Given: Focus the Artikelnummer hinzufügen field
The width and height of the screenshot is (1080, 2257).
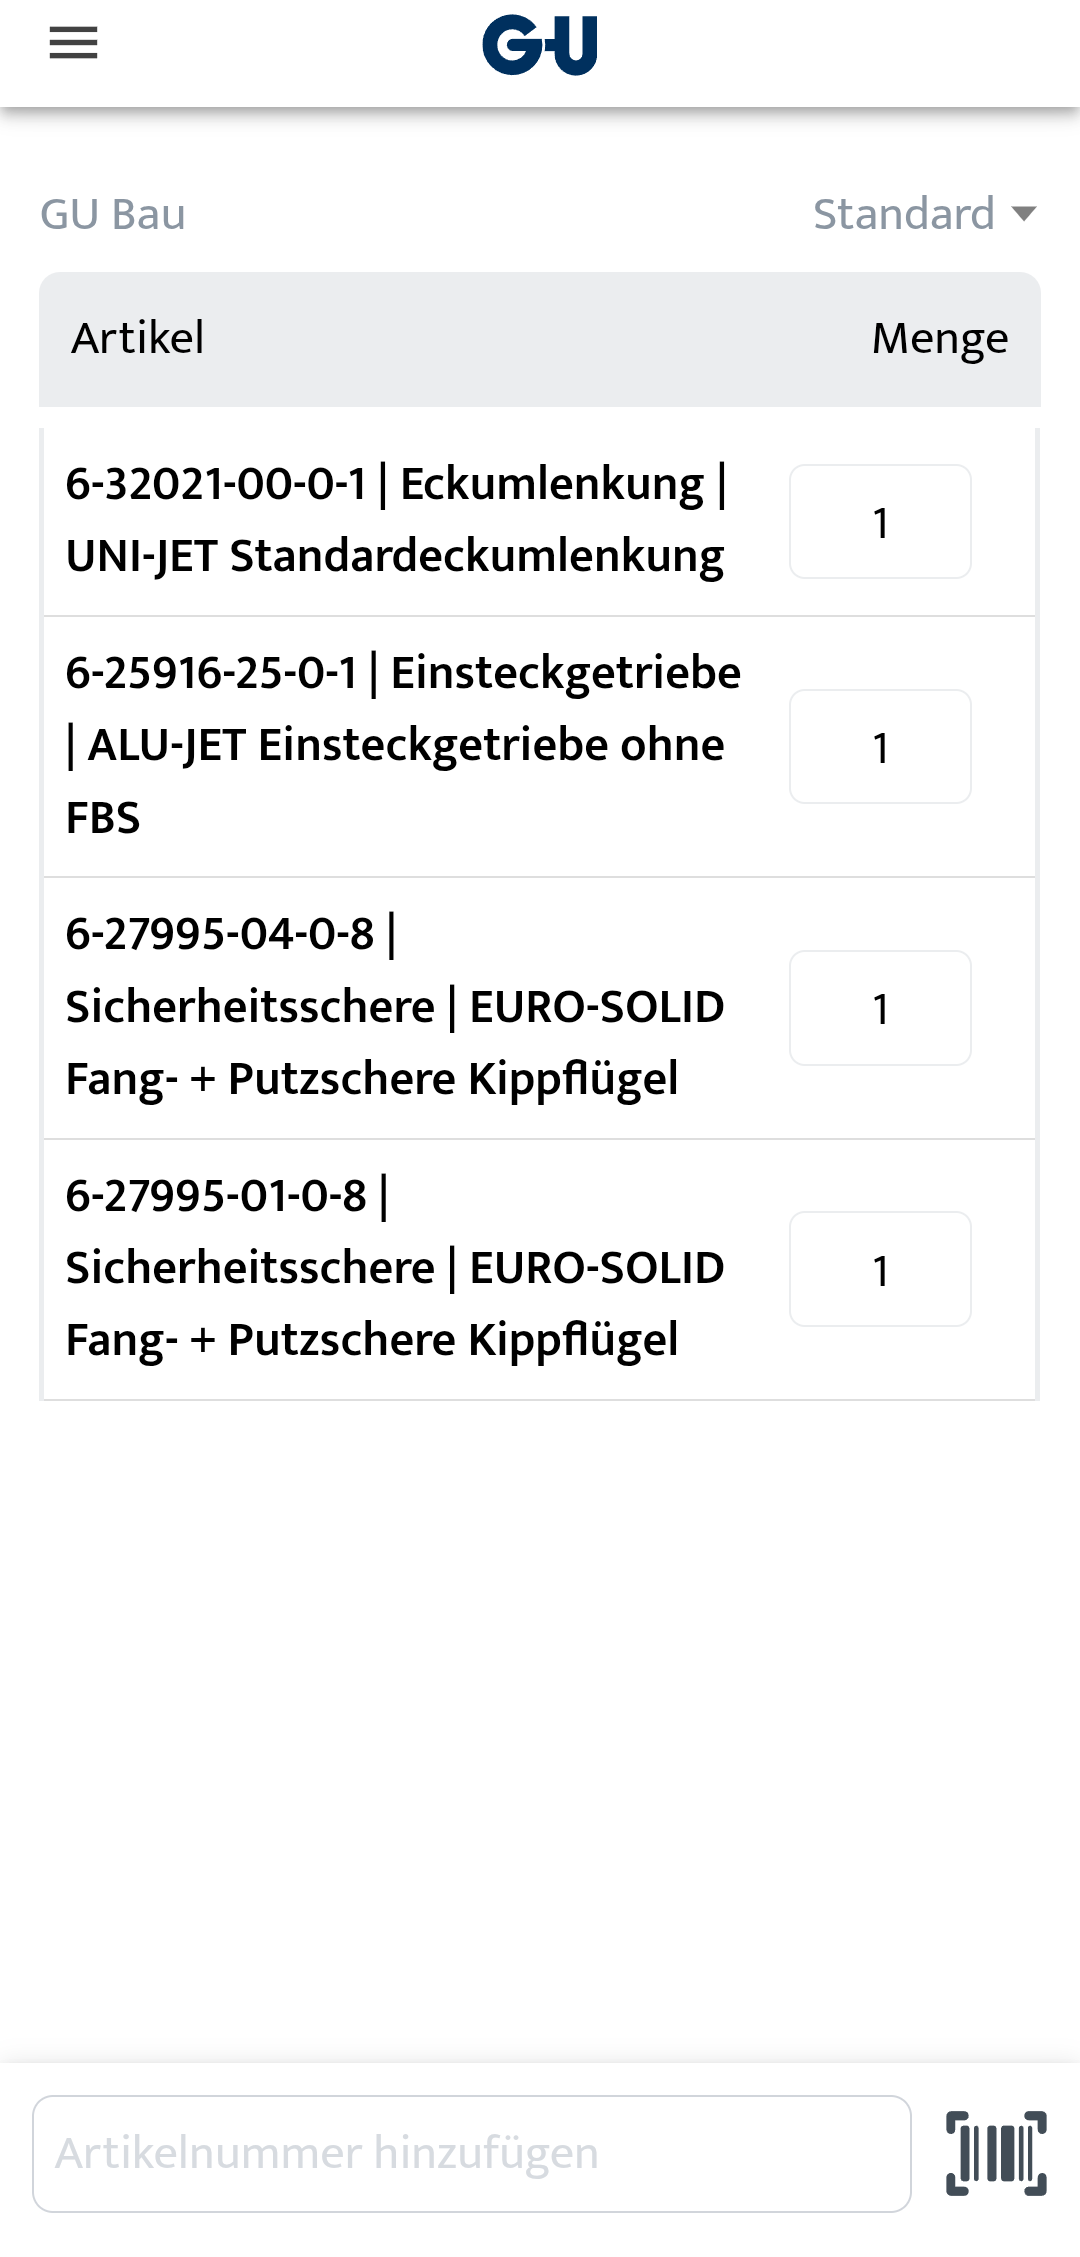Looking at the screenshot, I should 471,2153.
